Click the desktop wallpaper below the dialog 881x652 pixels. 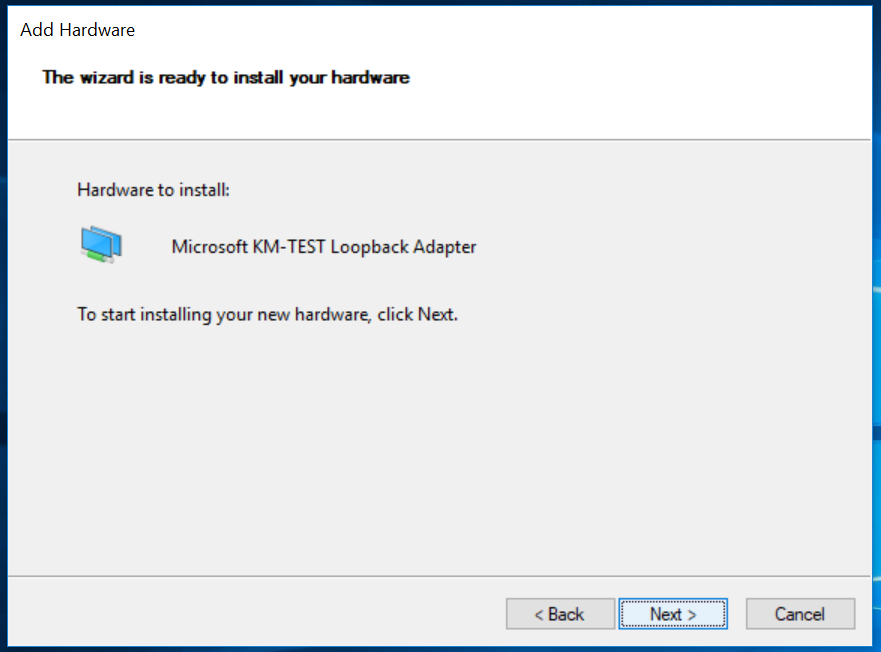(x=440, y=648)
